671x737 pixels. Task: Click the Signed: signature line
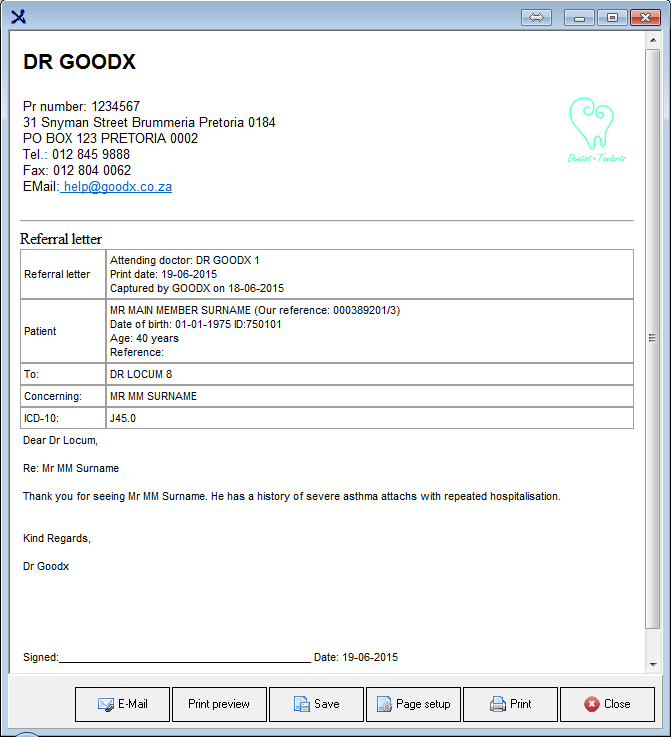tap(167, 658)
